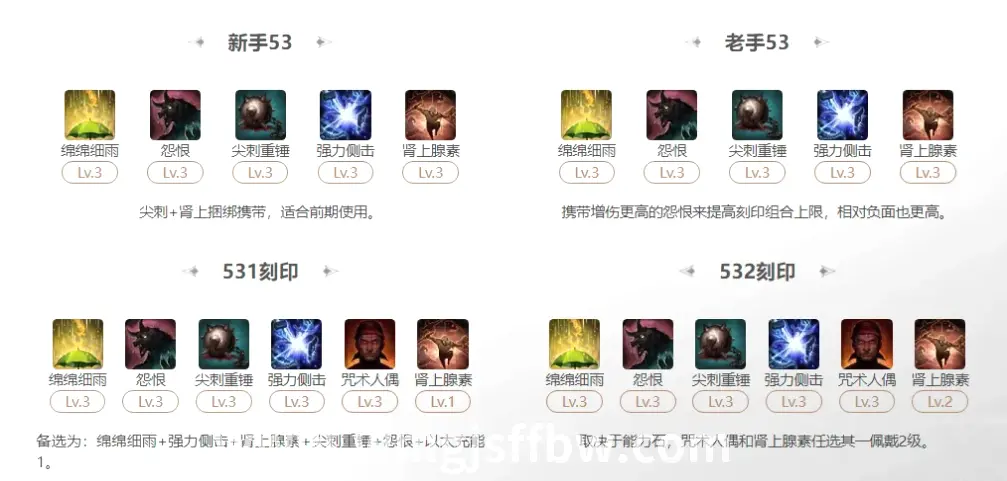Click Lv.2 badge under 532刻印 肾上腺素

point(940,402)
